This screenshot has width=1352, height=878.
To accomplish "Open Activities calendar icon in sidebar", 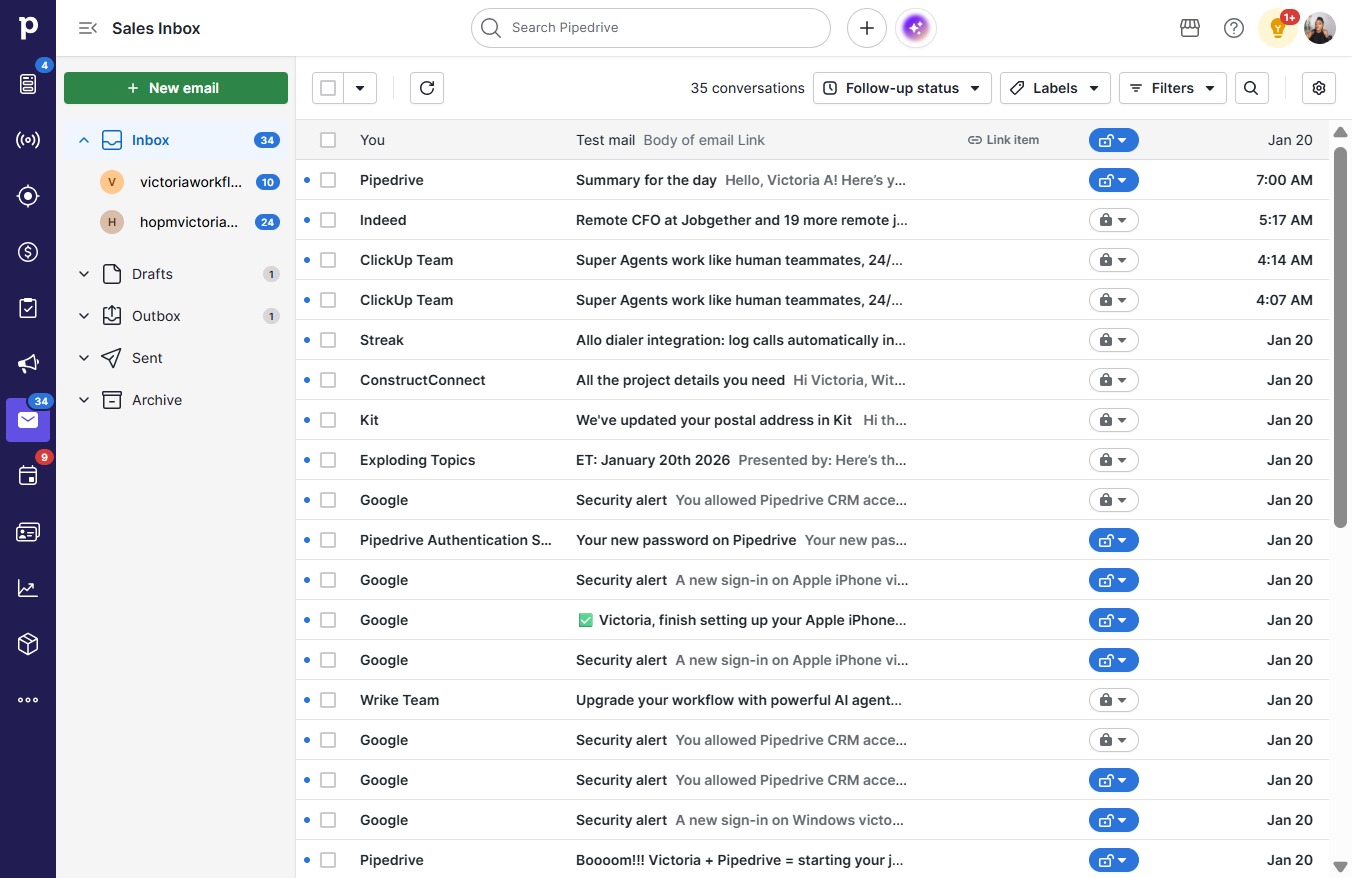I will click(x=28, y=476).
